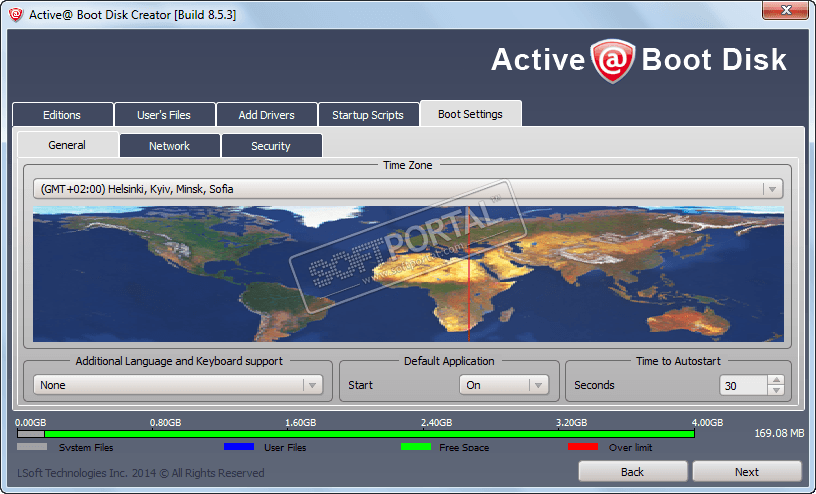Click the gray System Files swatch
Image resolution: width=816 pixels, height=494 pixels.
click(x=32, y=447)
